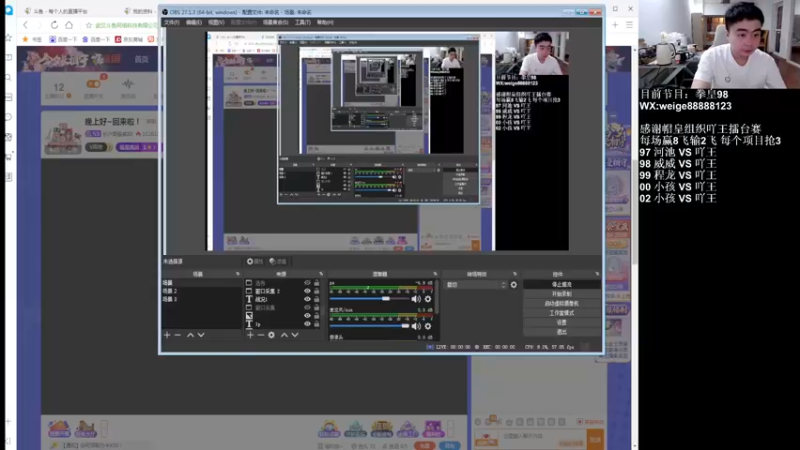Open the 编辑 menu in OBS
Screen dimensions: 800x450
tap(193, 22)
